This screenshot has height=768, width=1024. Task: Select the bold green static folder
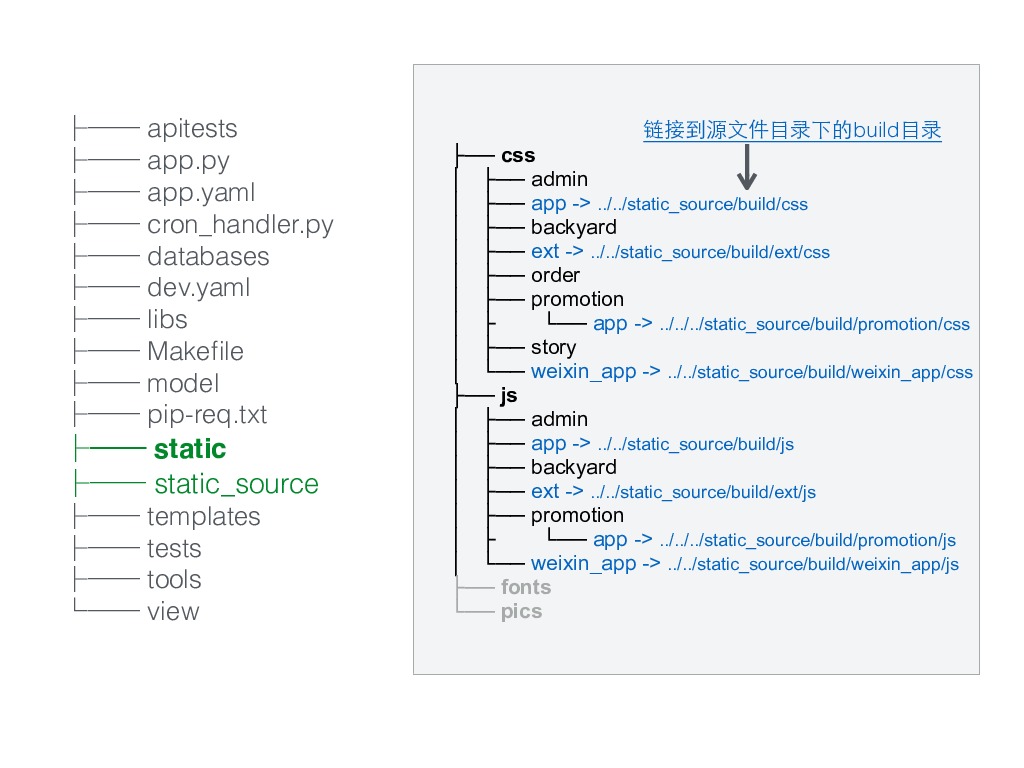[190, 449]
